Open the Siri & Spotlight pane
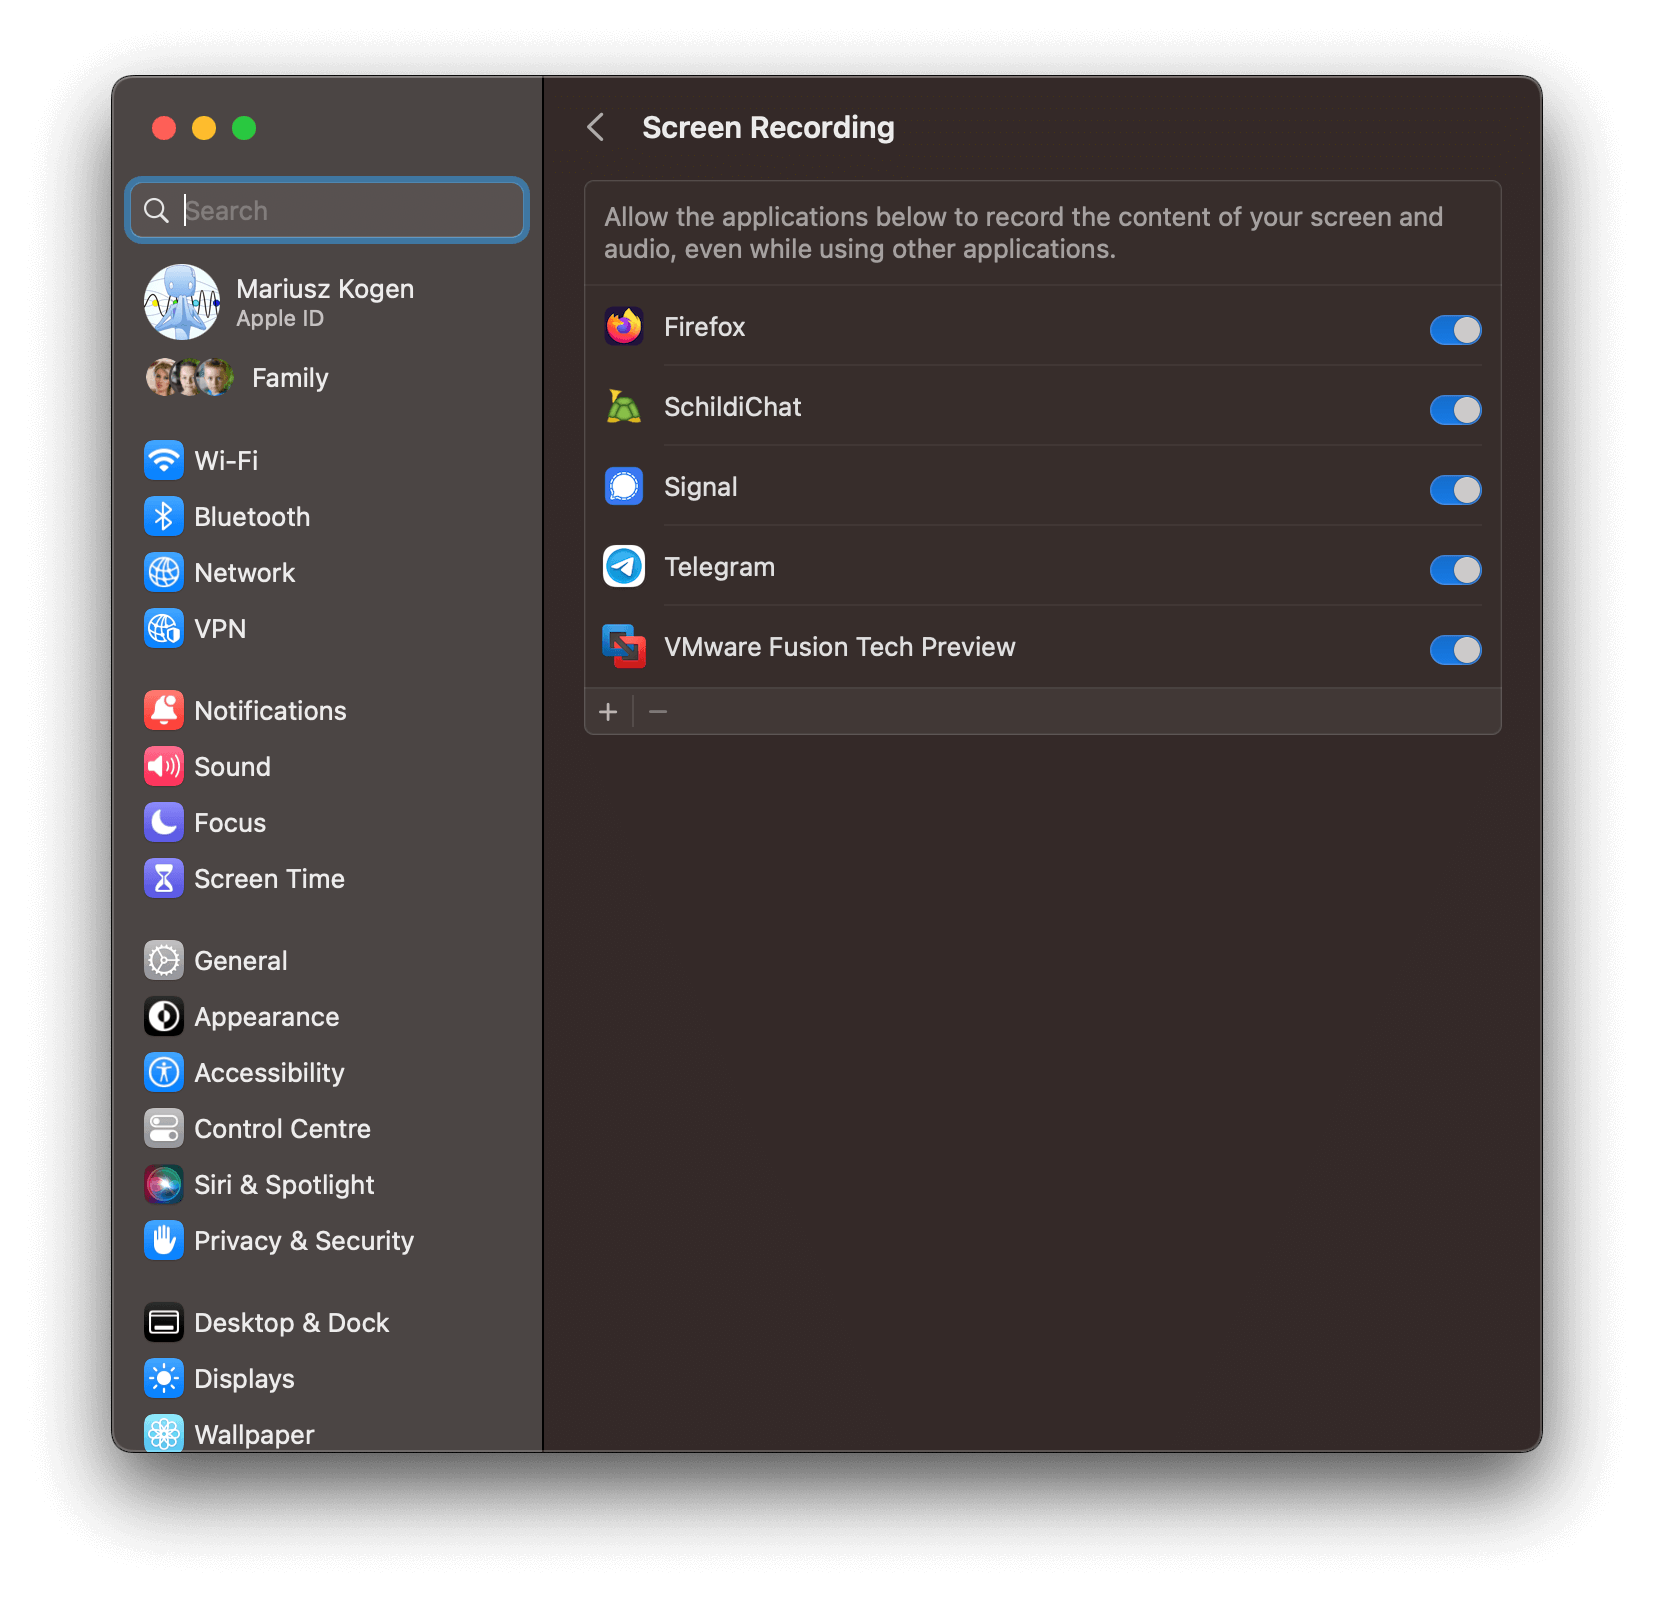Image resolution: width=1654 pixels, height=1600 pixels. point(283,1185)
